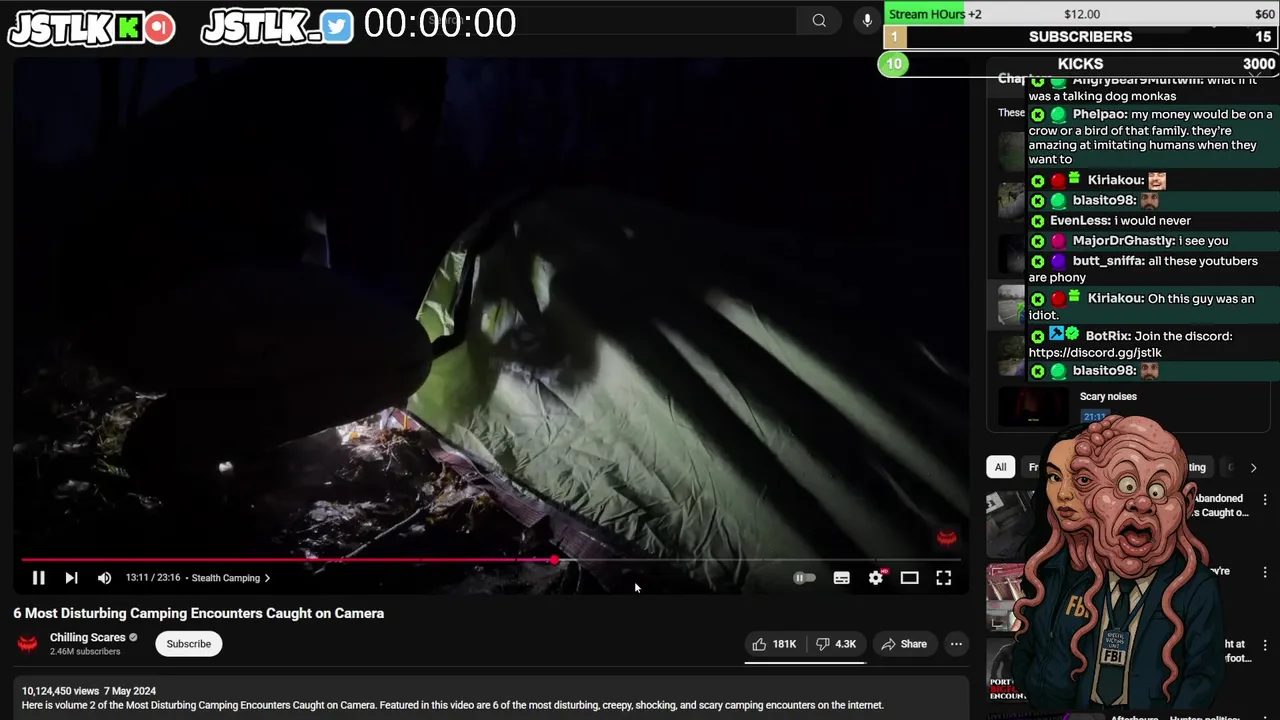
Task: Open Chilling Scares channel avatar
Action: point(28,644)
